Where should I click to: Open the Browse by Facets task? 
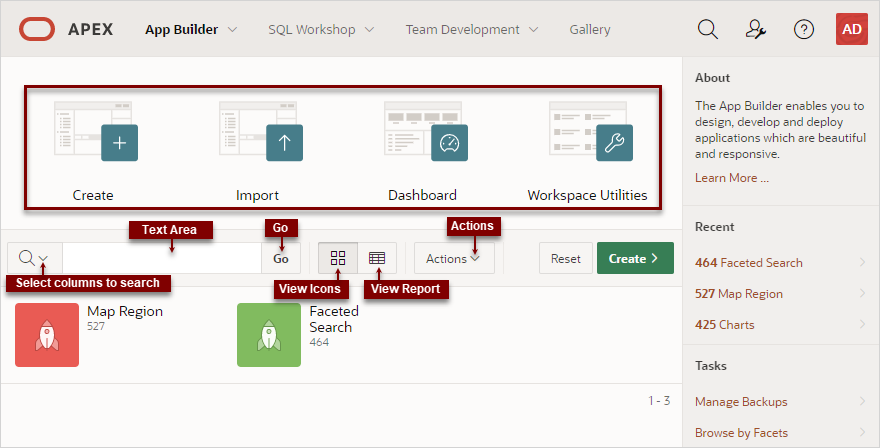click(x=741, y=433)
